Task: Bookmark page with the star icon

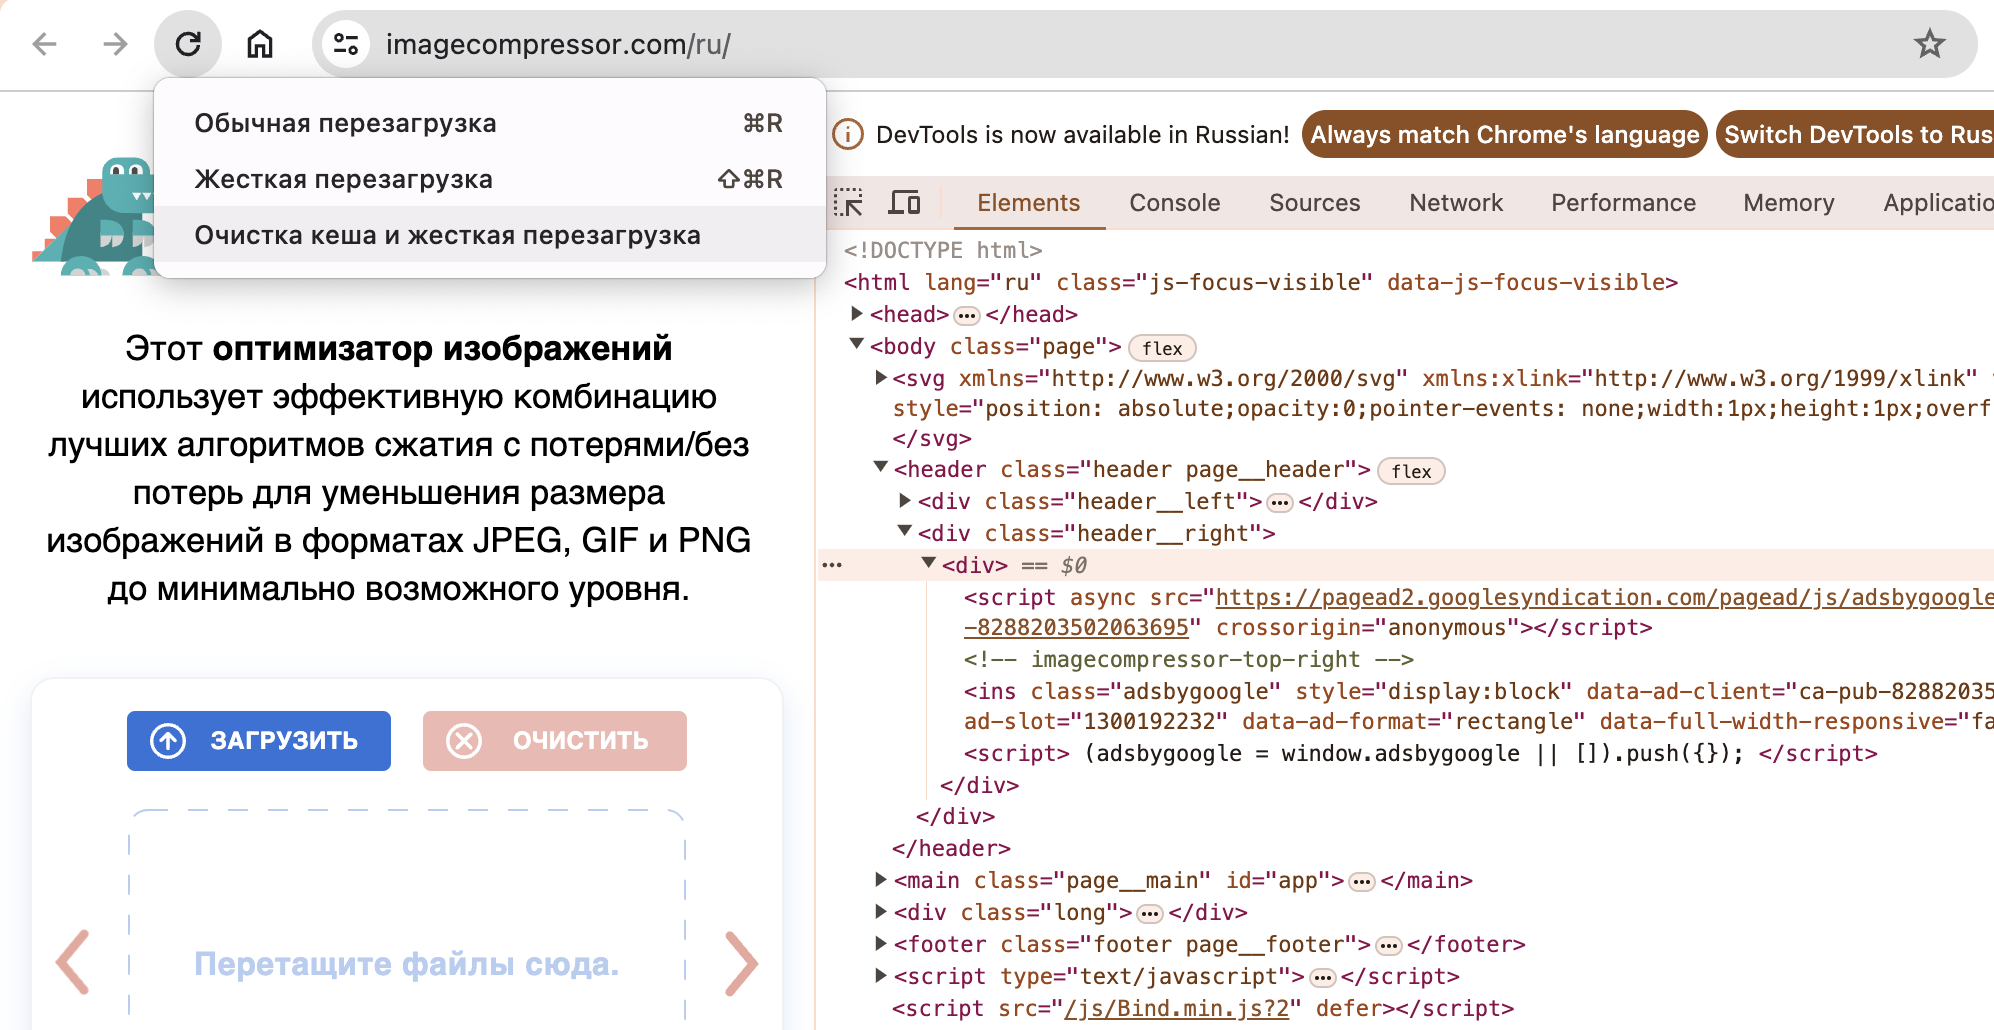Action: [x=1929, y=44]
